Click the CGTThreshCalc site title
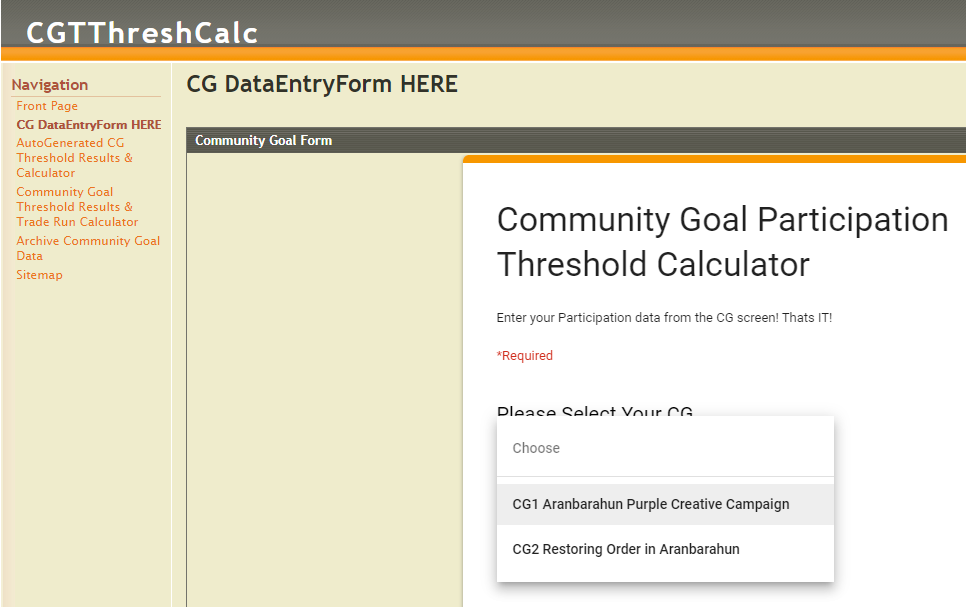This screenshot has height=607, width=966. 142,33
